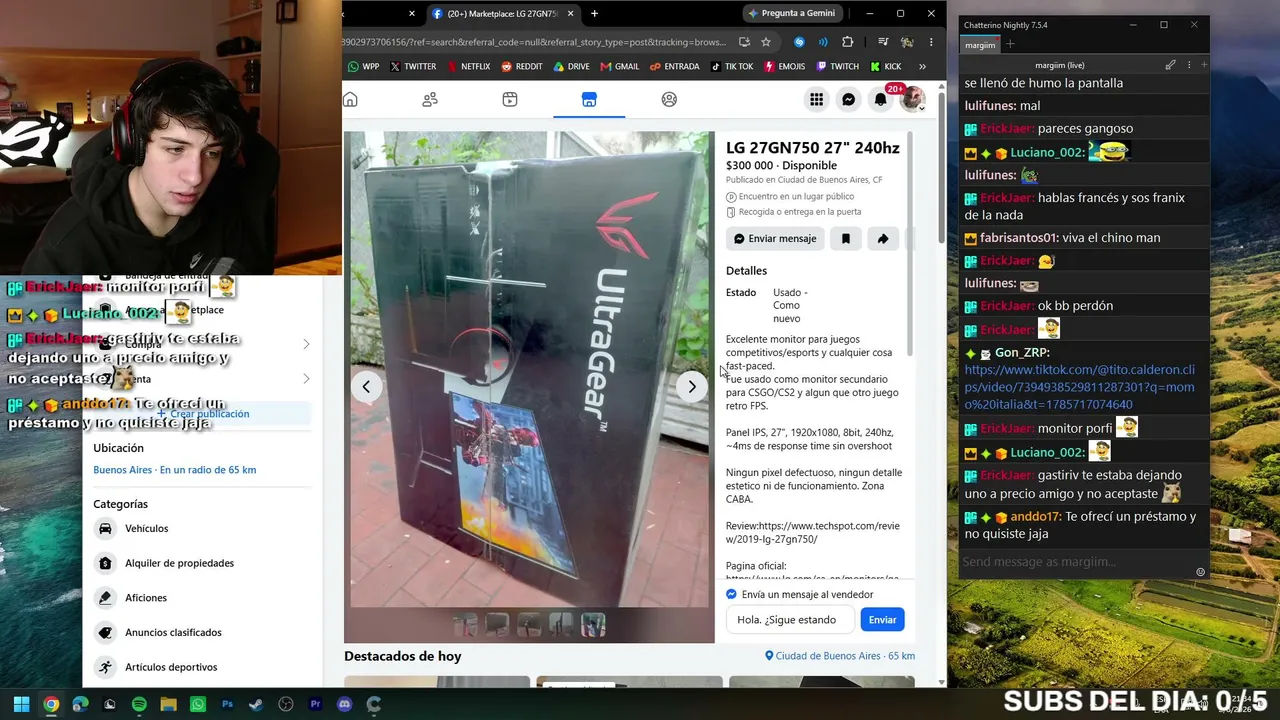Show previous listing photo
Viewport: 1280px width, 720px height.
point(366,387)
